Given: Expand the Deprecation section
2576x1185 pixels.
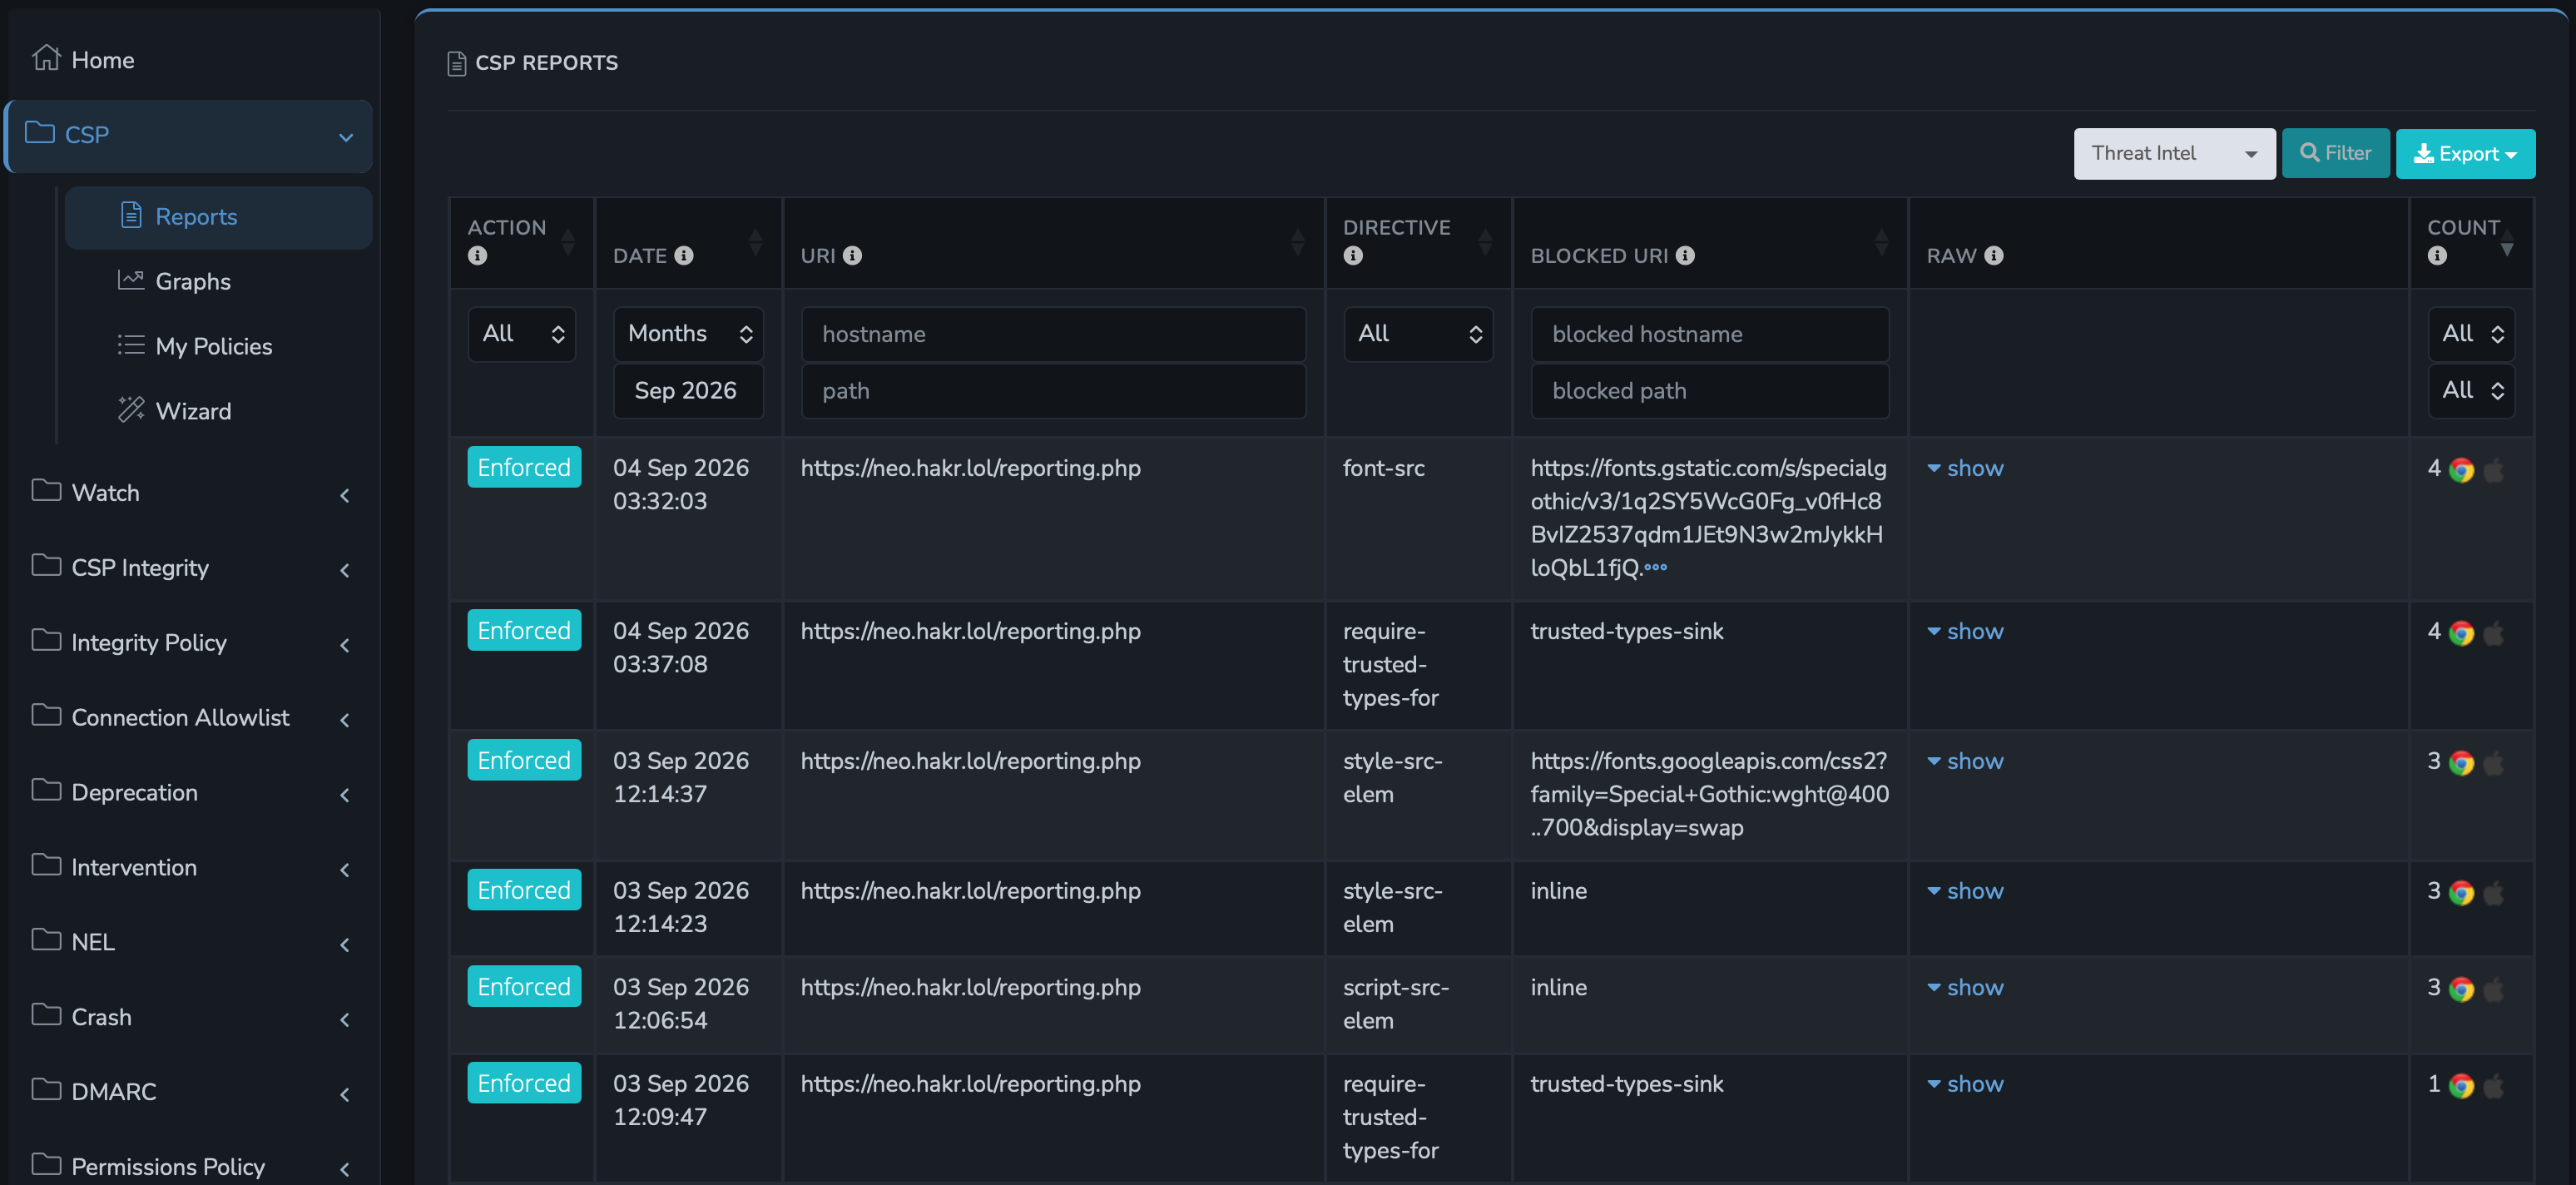Looking at the screenshot, I should [190, 793].
